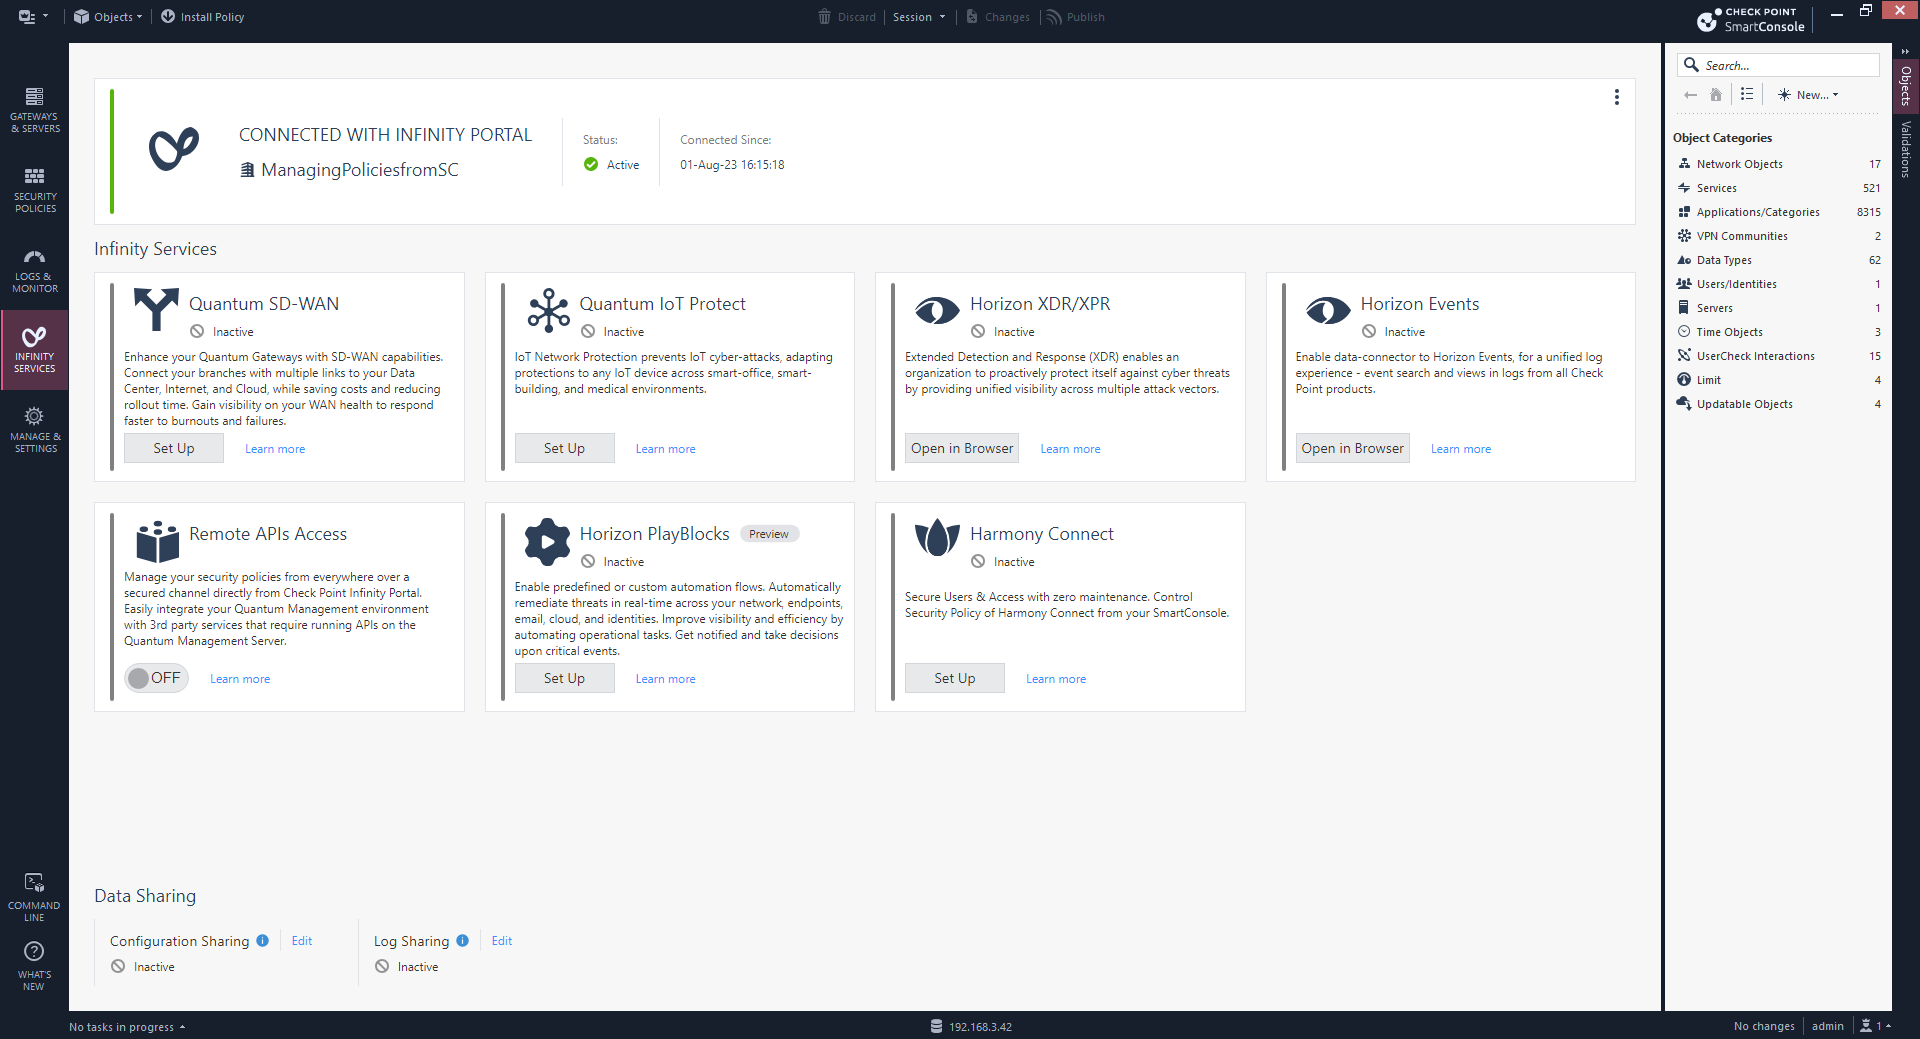Click the admin user status entry

(1827, 1026)
